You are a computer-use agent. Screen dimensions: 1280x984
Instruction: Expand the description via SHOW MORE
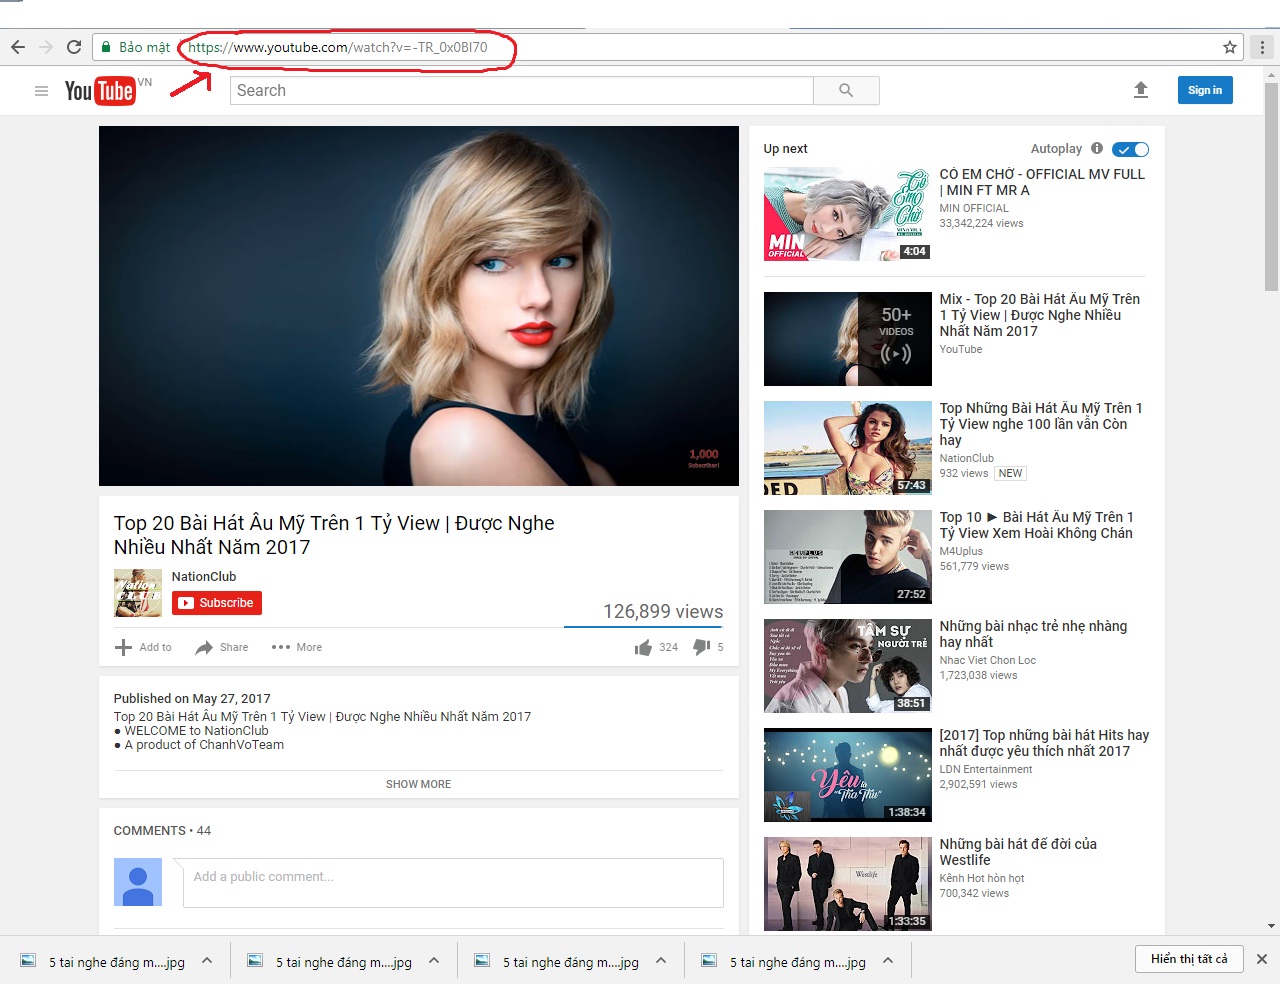(418, 784)
